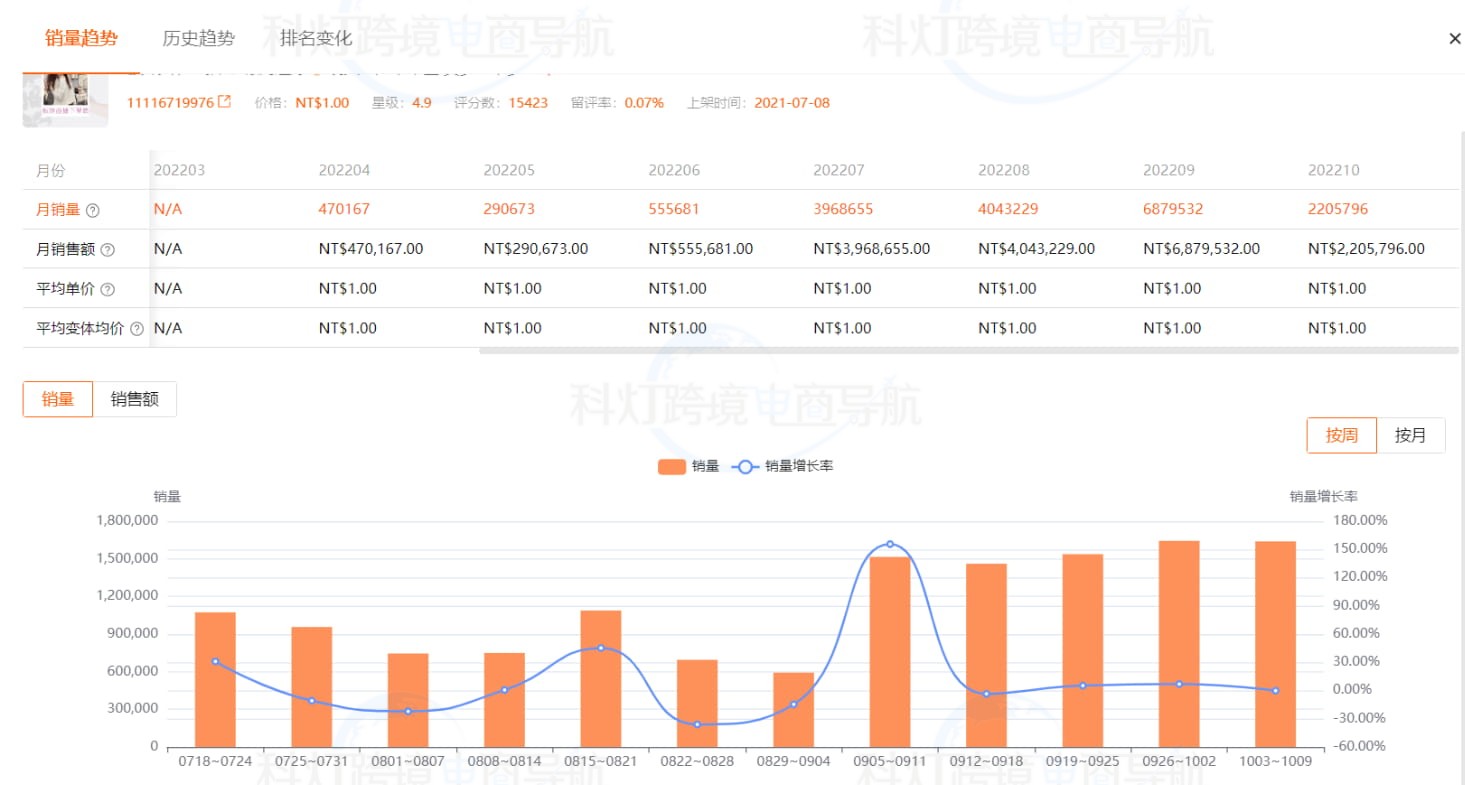Click help icon next to 月销售额
This screenshot has height=785, width=1465.
pyautogui.click(x=108, y=250)
